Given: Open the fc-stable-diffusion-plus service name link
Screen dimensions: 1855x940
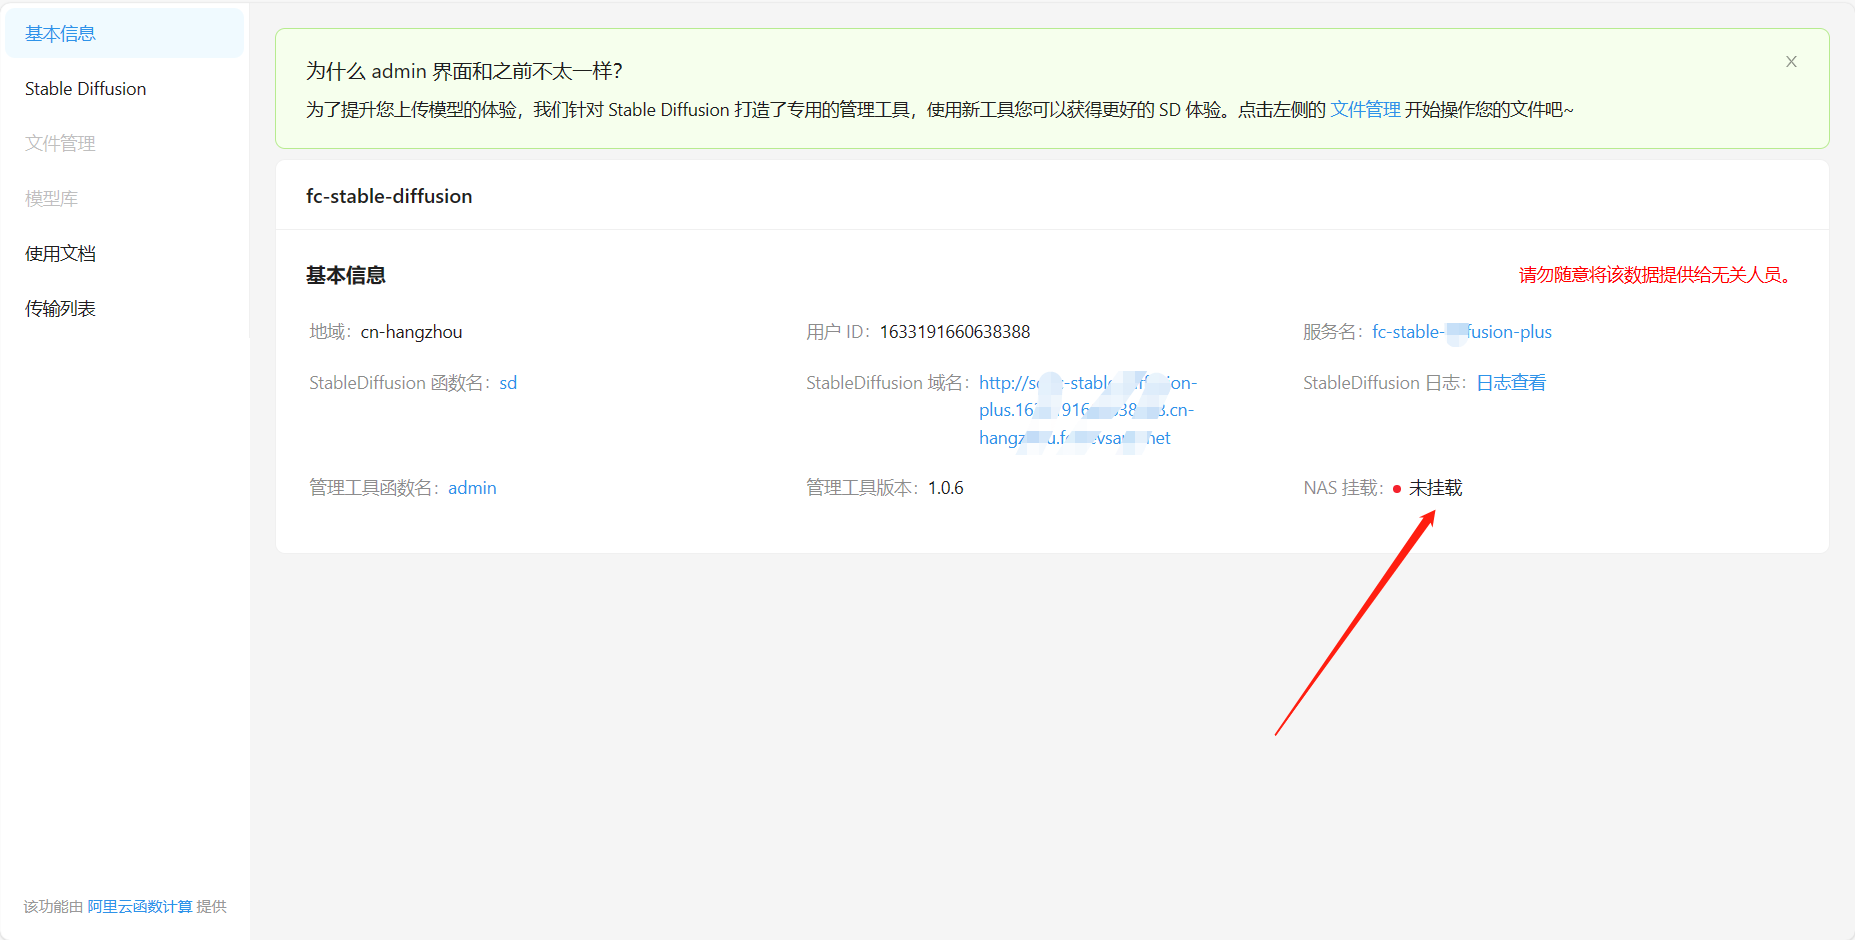Looking at the screenshot, I should click(x=1461, y=332).
